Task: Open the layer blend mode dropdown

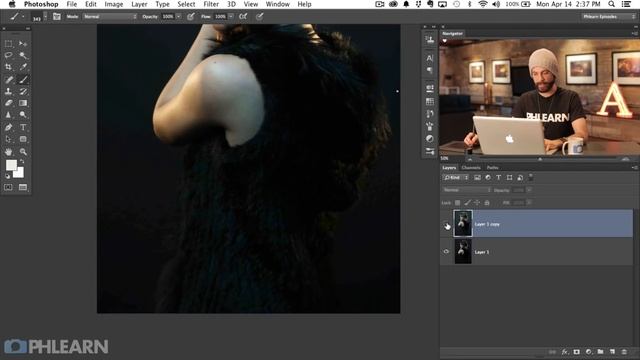Action: (x=467, y=190)
